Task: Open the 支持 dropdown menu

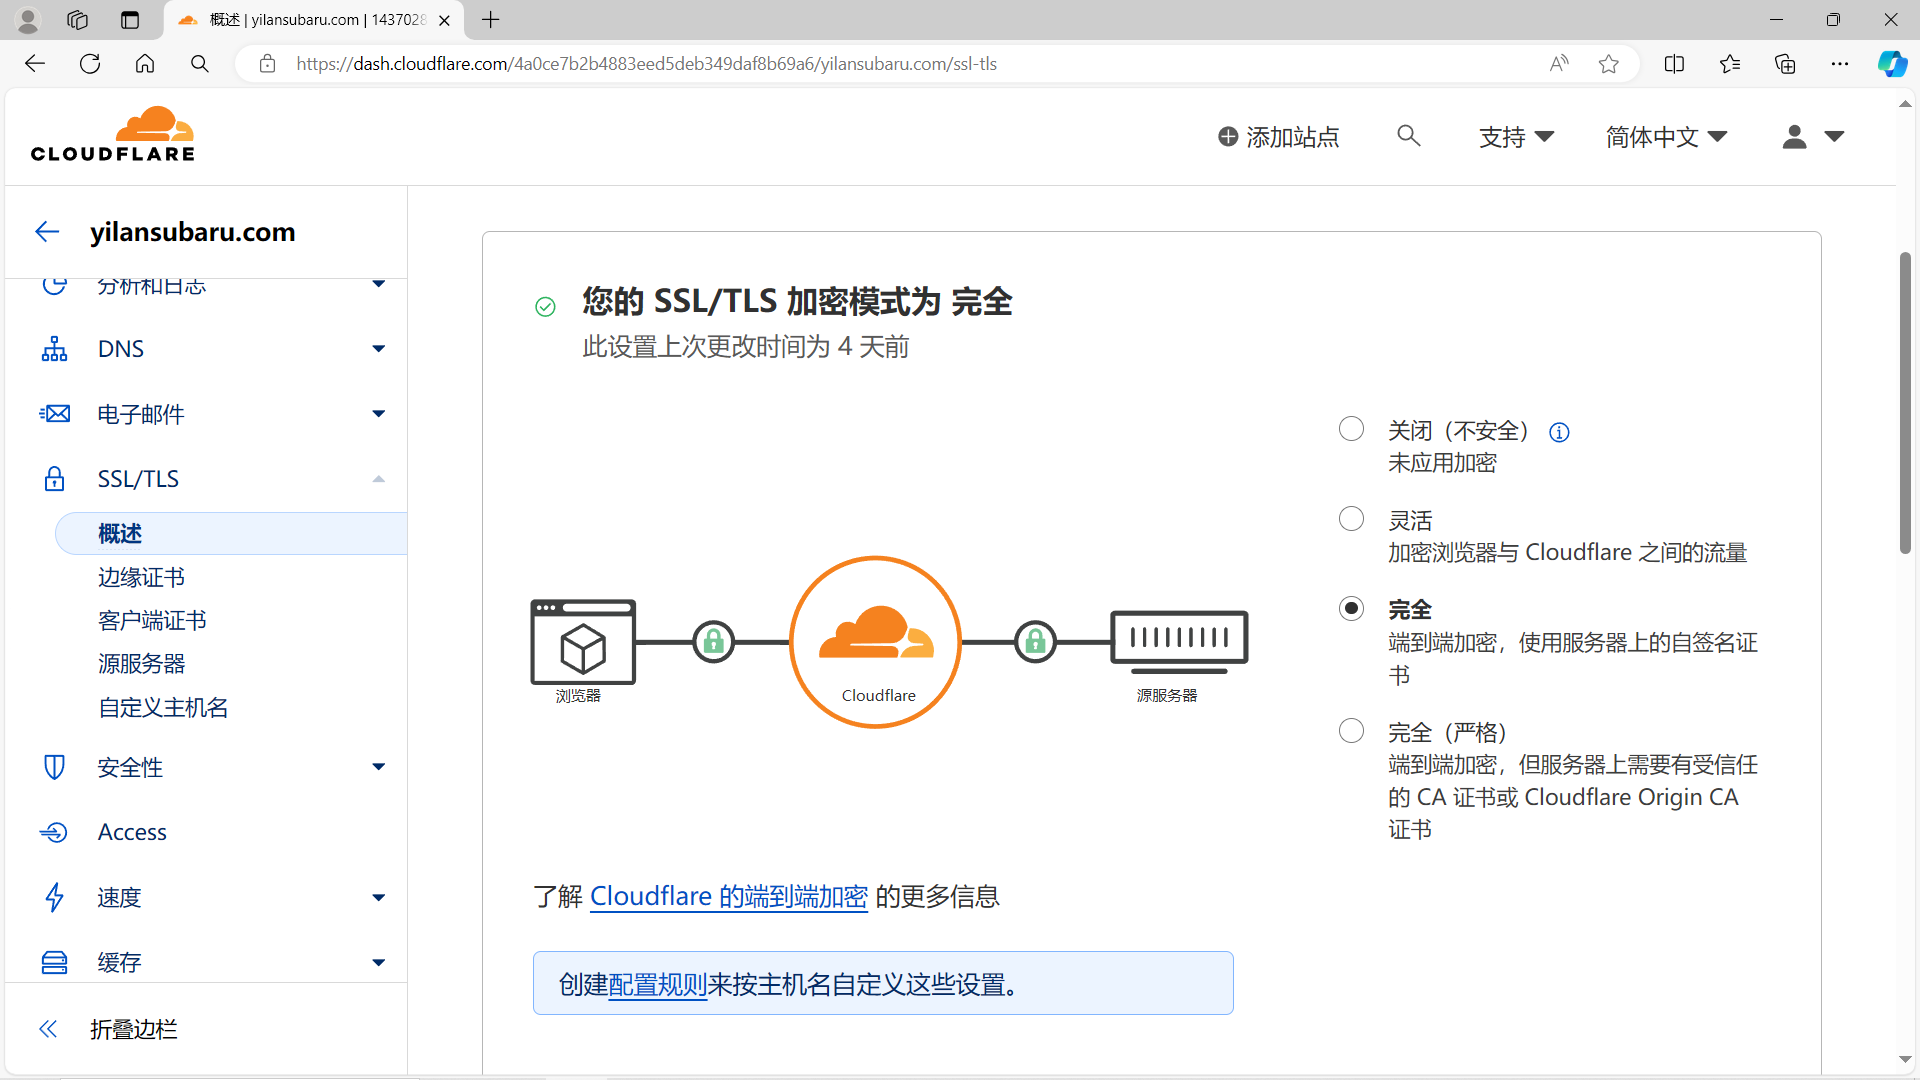Action: pyautogui.click(x=1516, y=137)
